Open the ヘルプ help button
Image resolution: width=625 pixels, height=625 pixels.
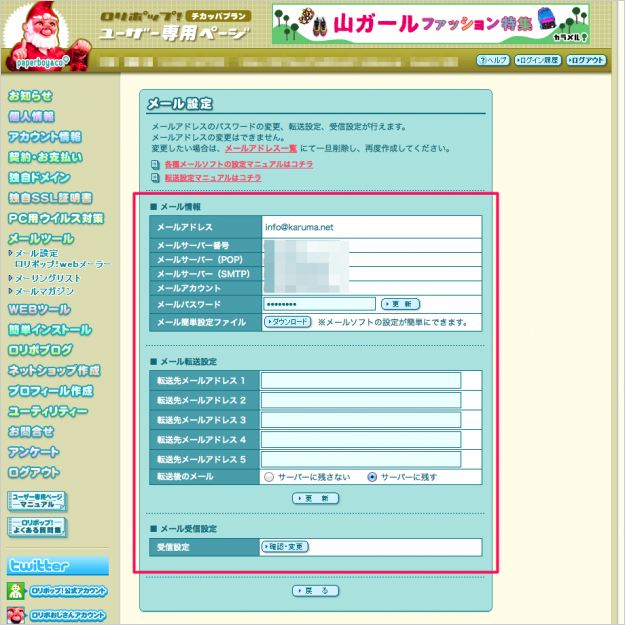pos(493,60)
